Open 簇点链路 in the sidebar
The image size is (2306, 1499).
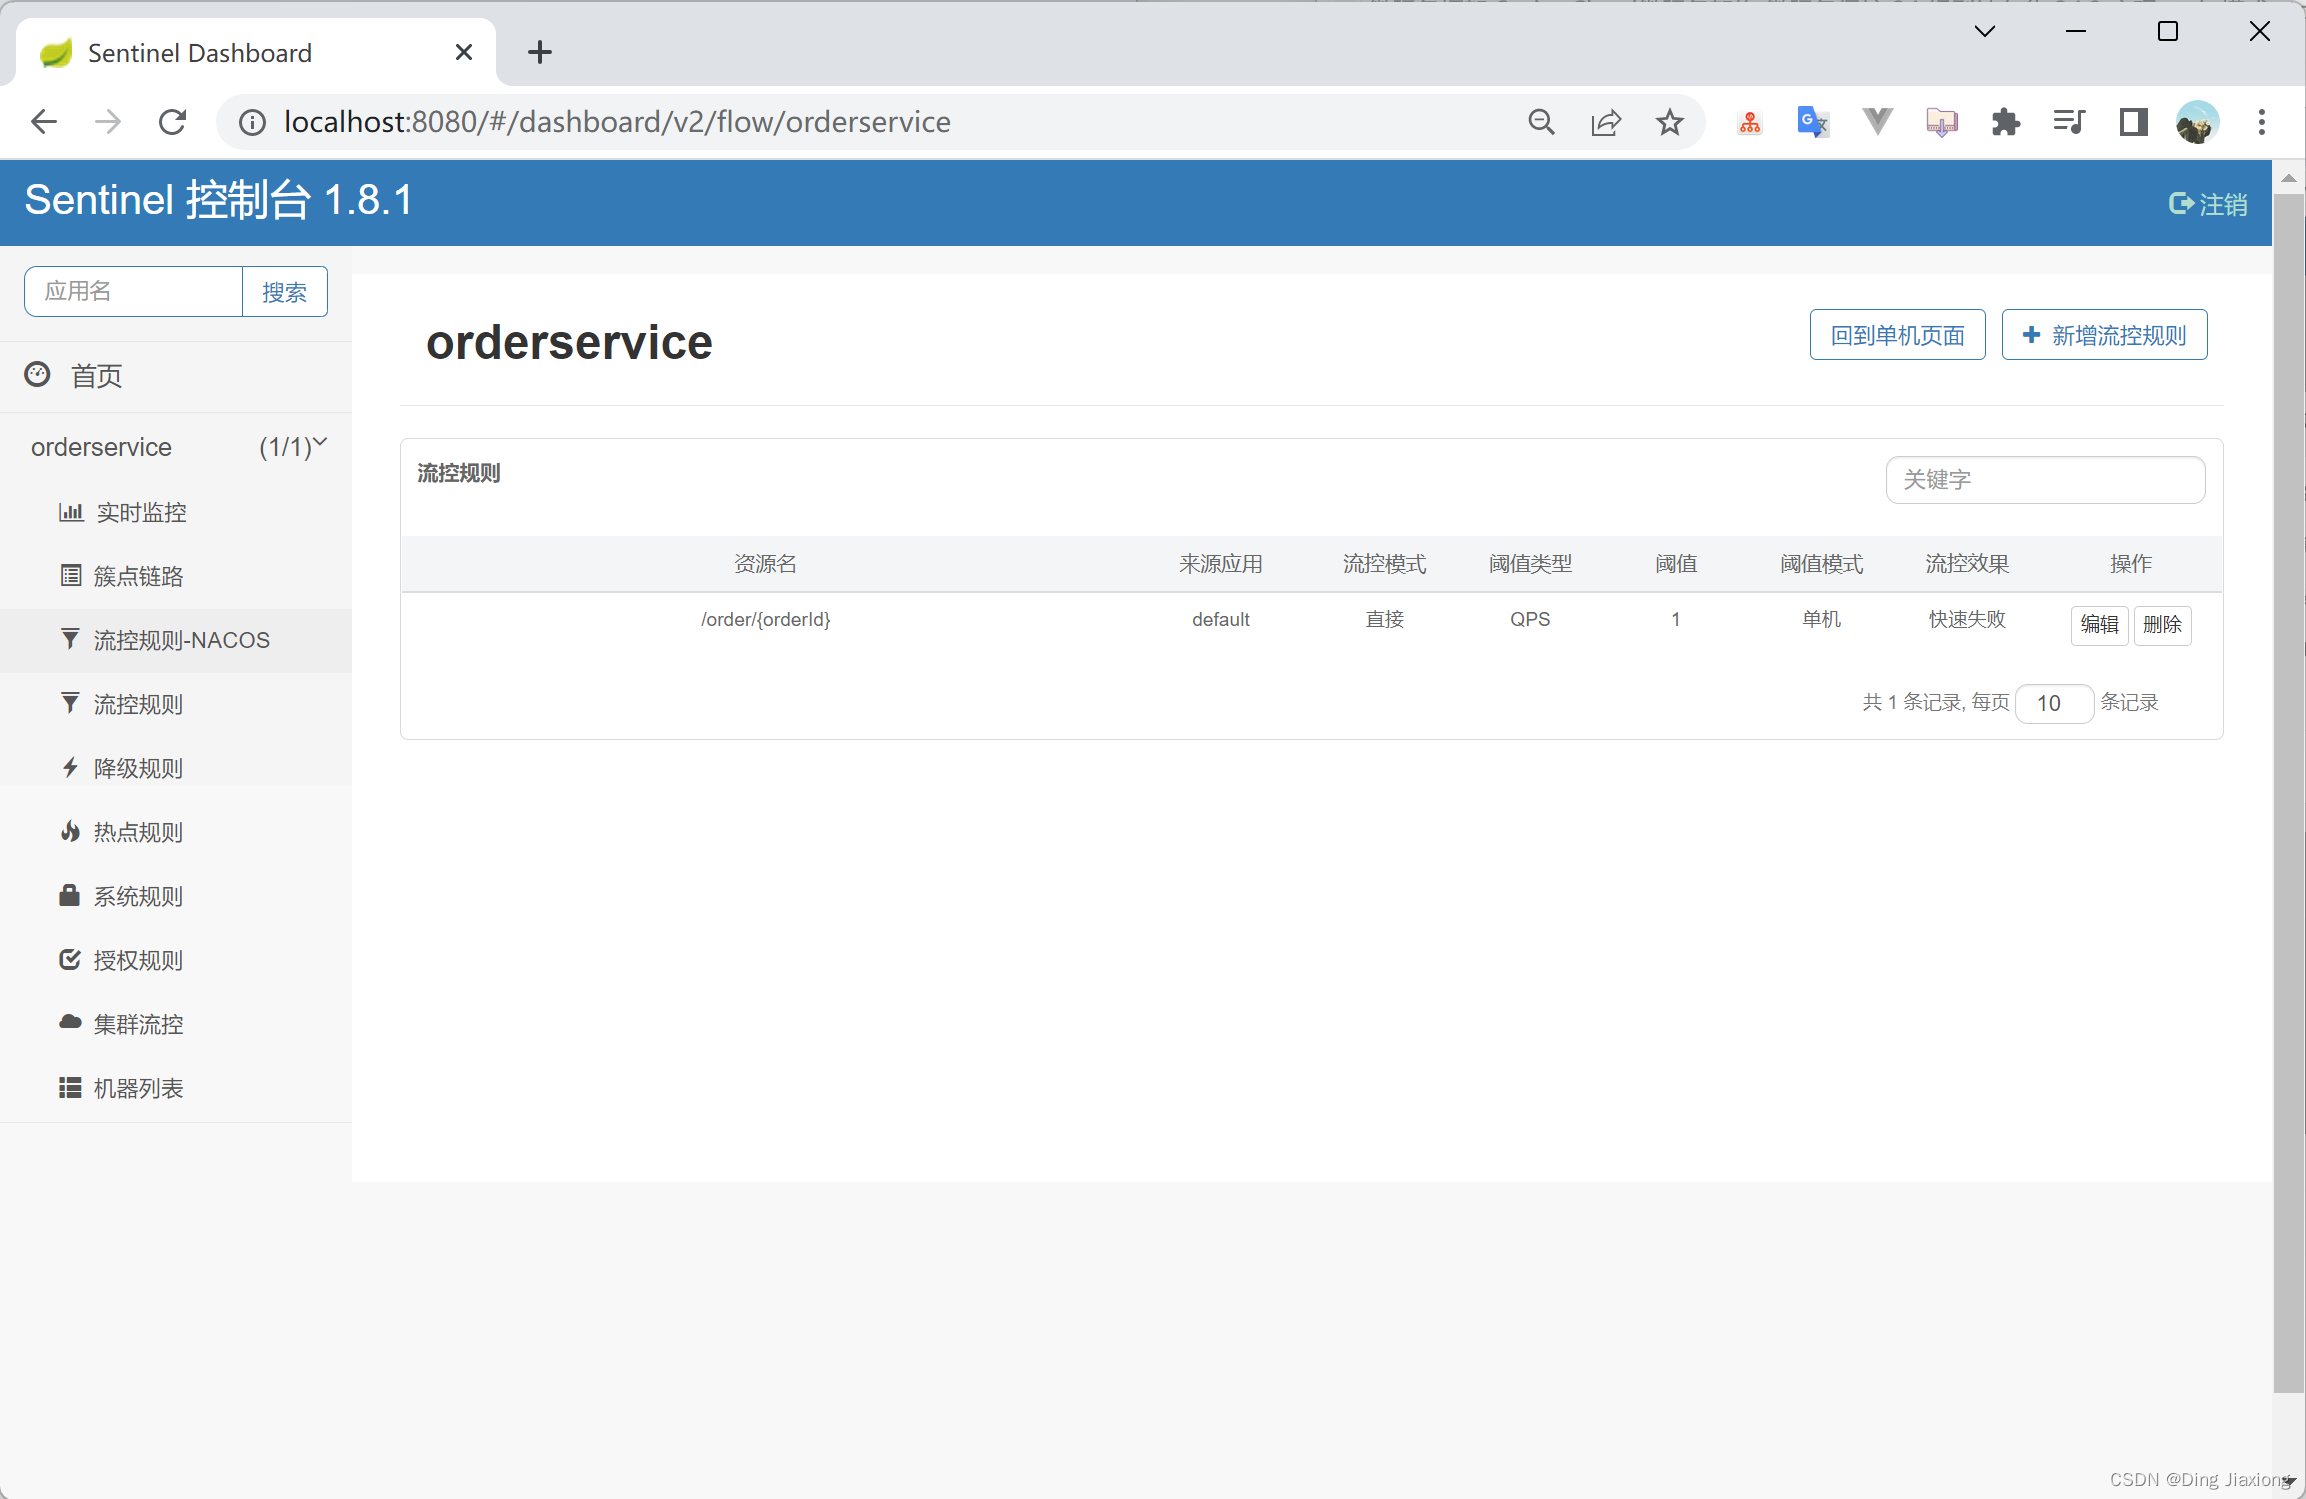click(176, 576)
